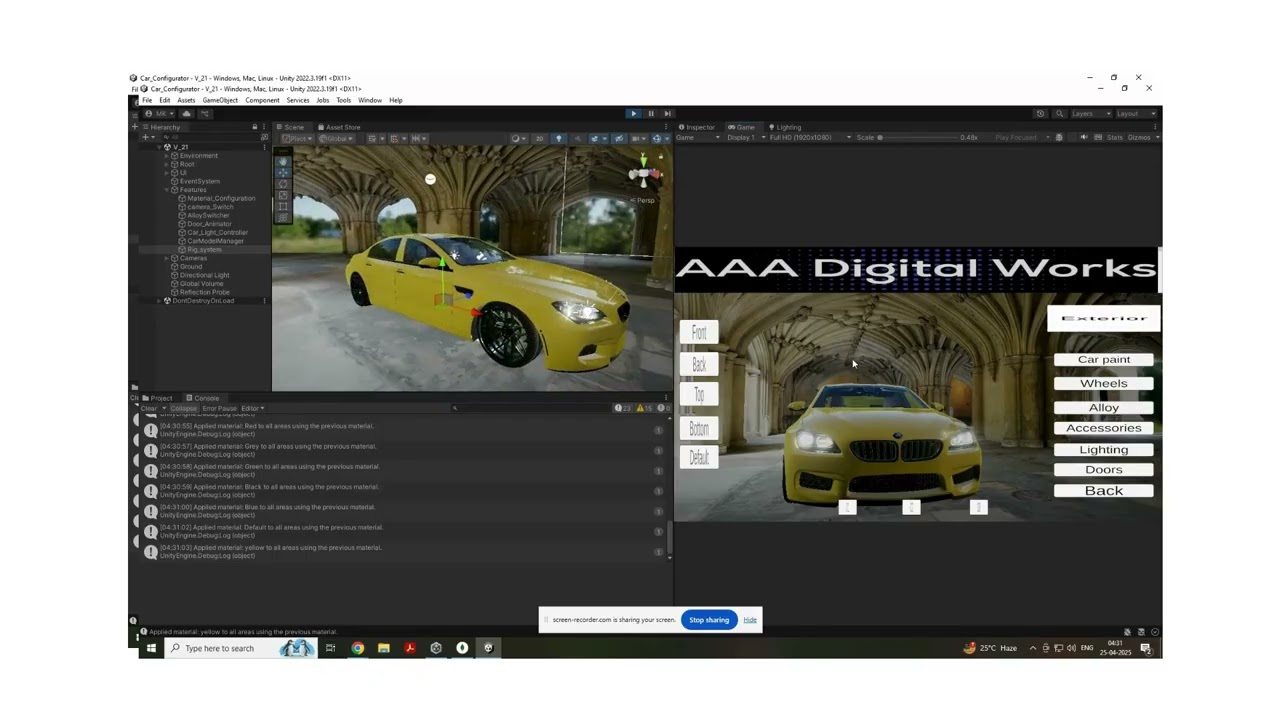Toggle Collapse in Console
Viewport: 1280px width, 720px height.
click(x=184, y=408)
